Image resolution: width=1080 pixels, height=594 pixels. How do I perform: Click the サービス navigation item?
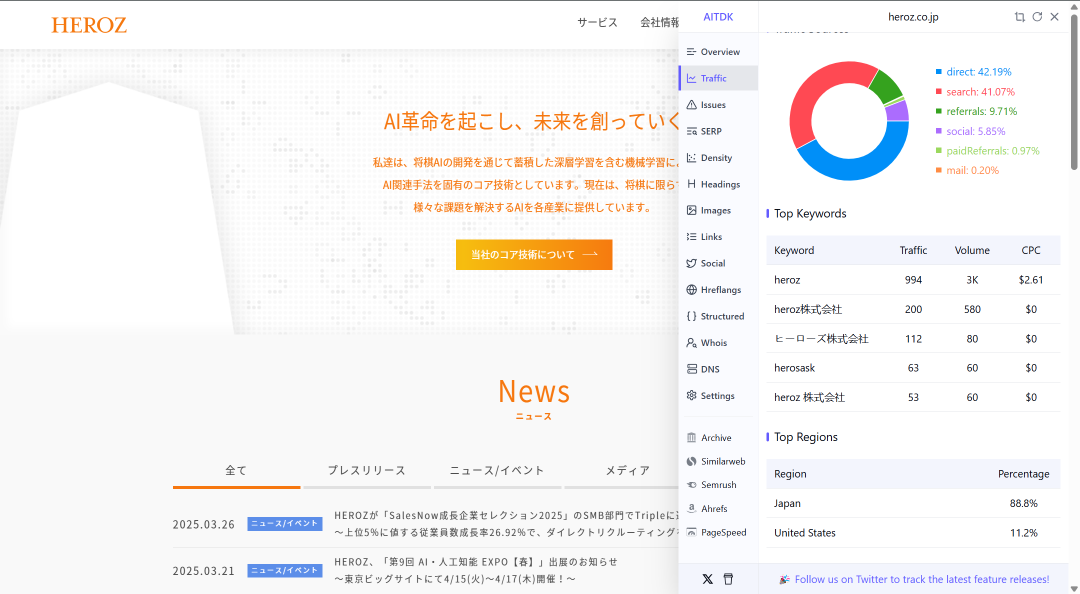click(597, 23)
